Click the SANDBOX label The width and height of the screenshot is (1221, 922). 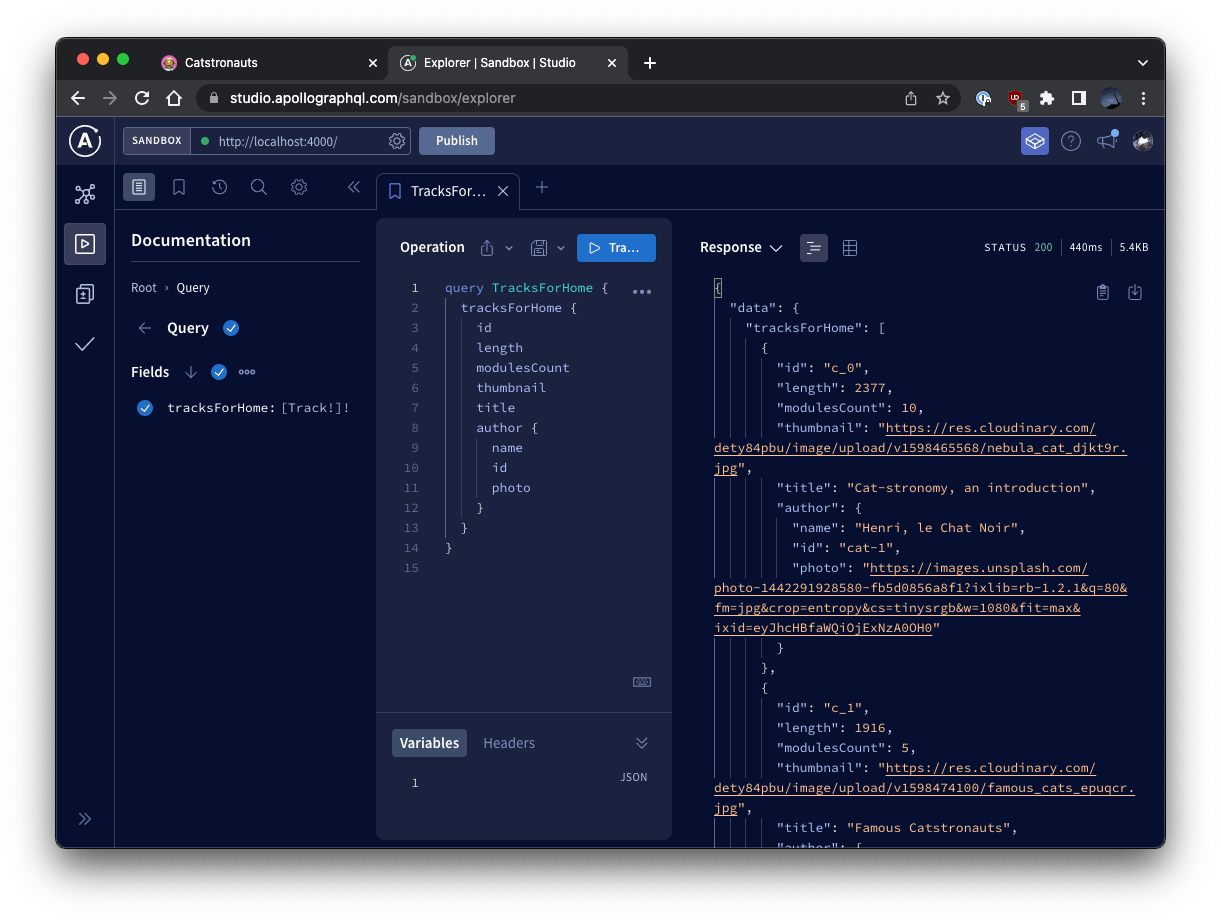(x=157, y=141)
